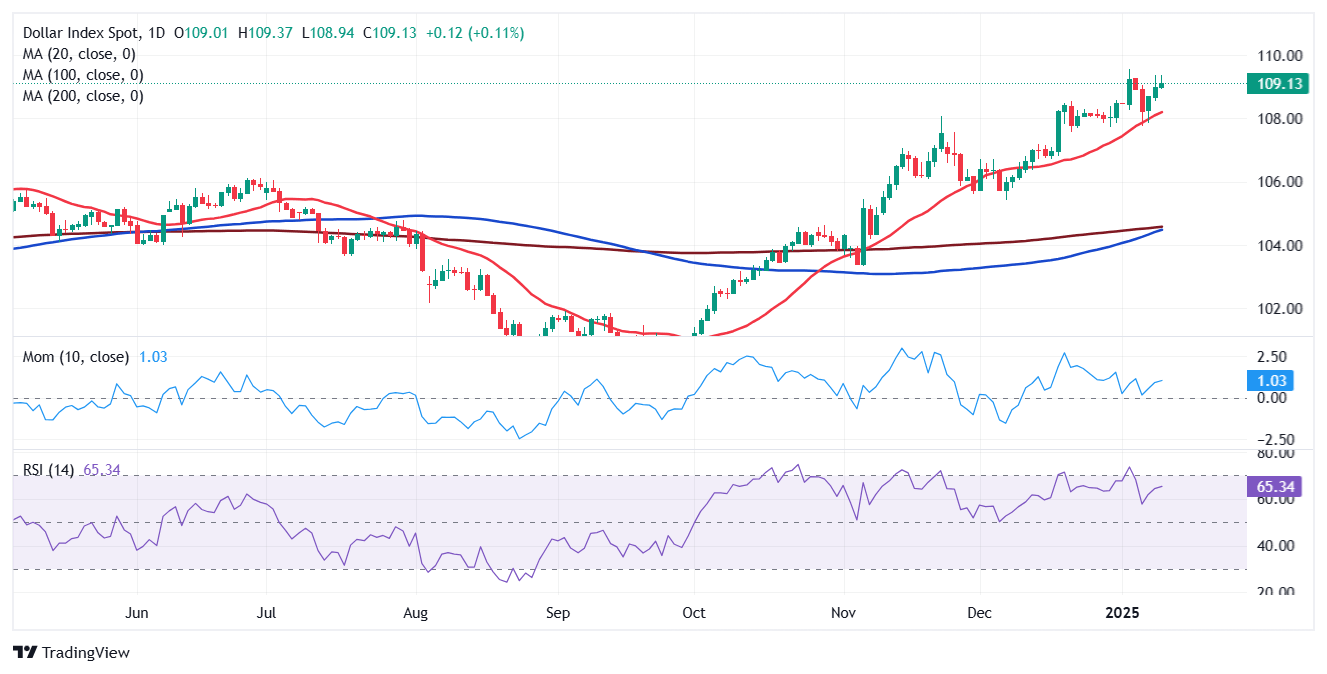
Task: Click the Oct label on time axis
Action: (692, 612)
